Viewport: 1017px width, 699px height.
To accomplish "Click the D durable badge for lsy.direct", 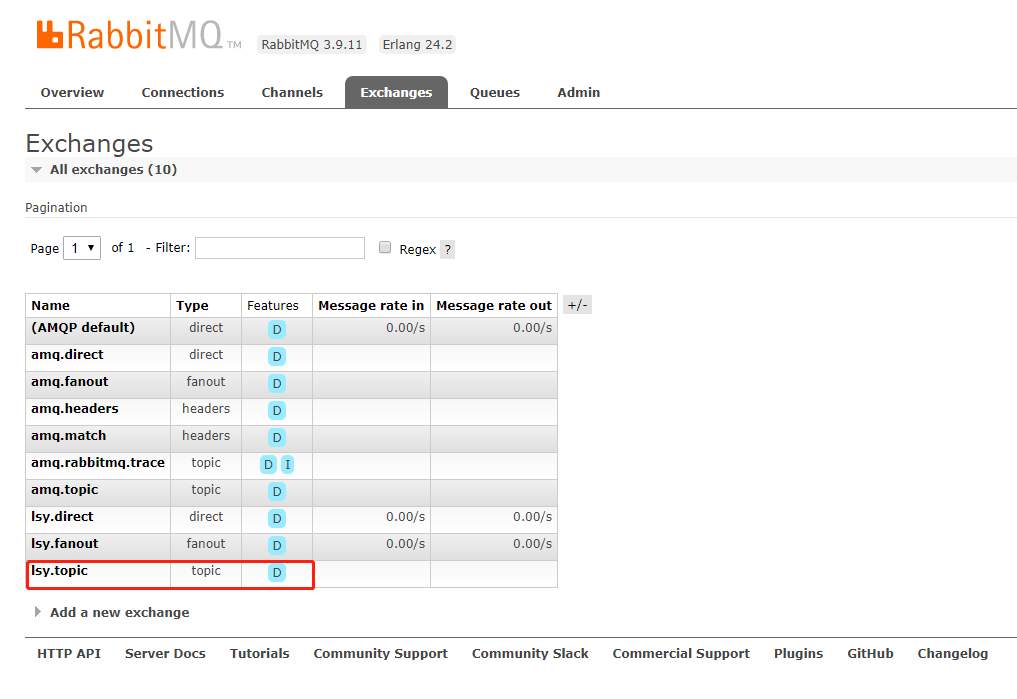I will [x=277, y=519].
